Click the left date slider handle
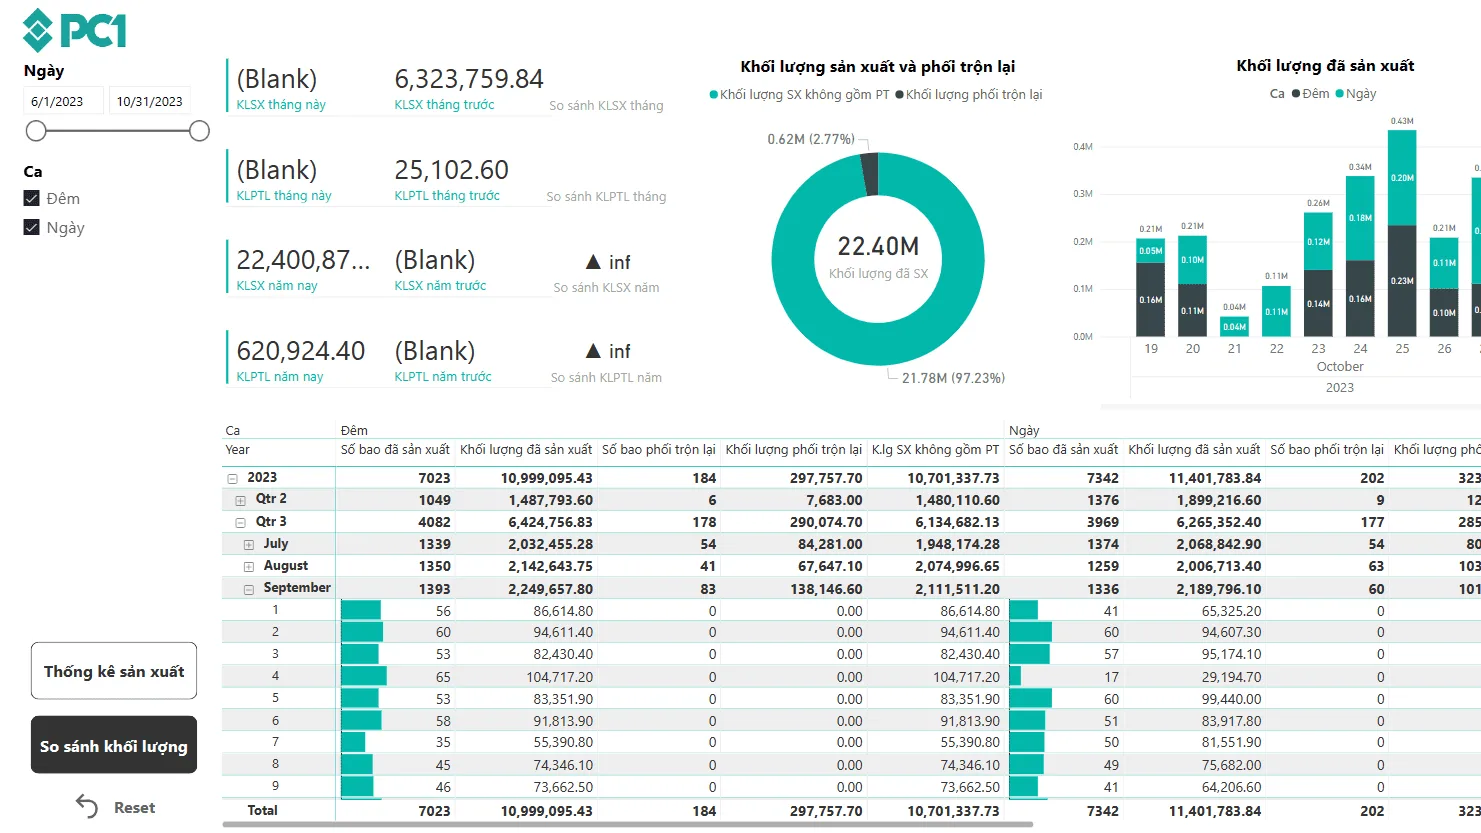The height and width of the screenshot is (833, 1481). pos(36,131)
